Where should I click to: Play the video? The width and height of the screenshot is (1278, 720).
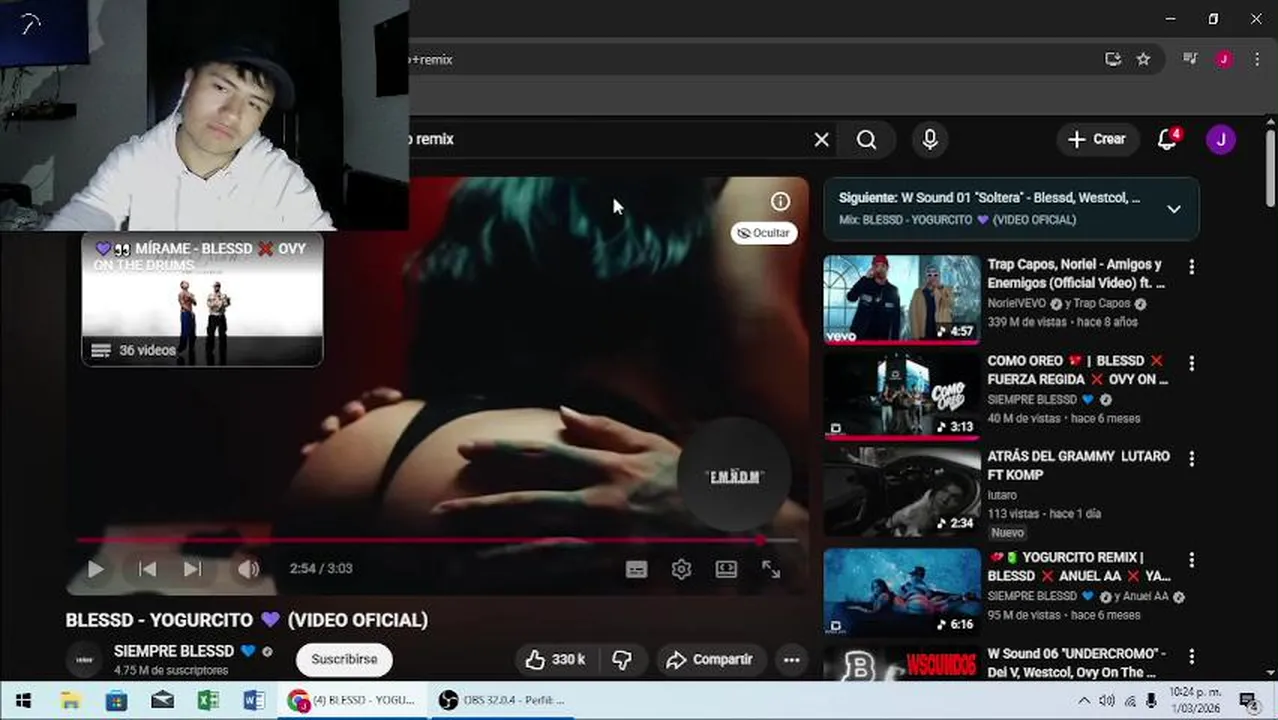(95, 569)
